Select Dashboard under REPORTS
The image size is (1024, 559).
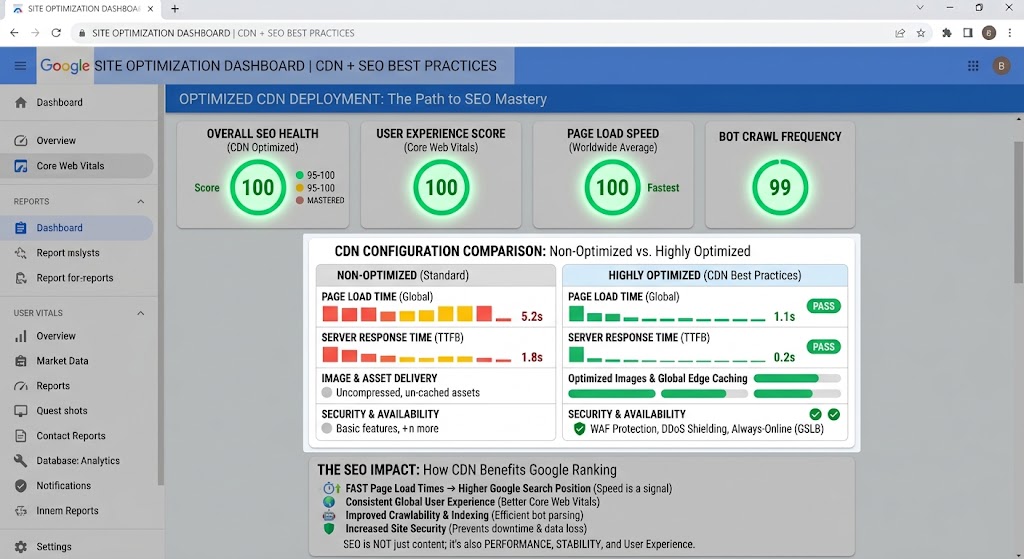pos(77,228)
